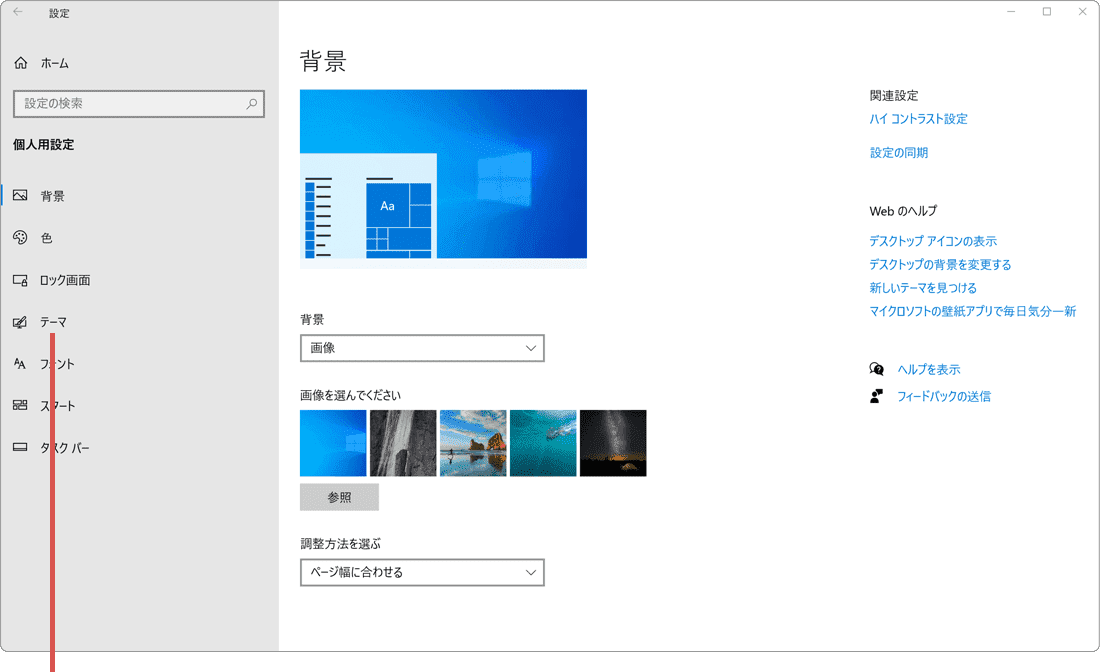Minimize the 設定 window
Viewport: 1100px width, 672px height.
(x=1011, y=12)
